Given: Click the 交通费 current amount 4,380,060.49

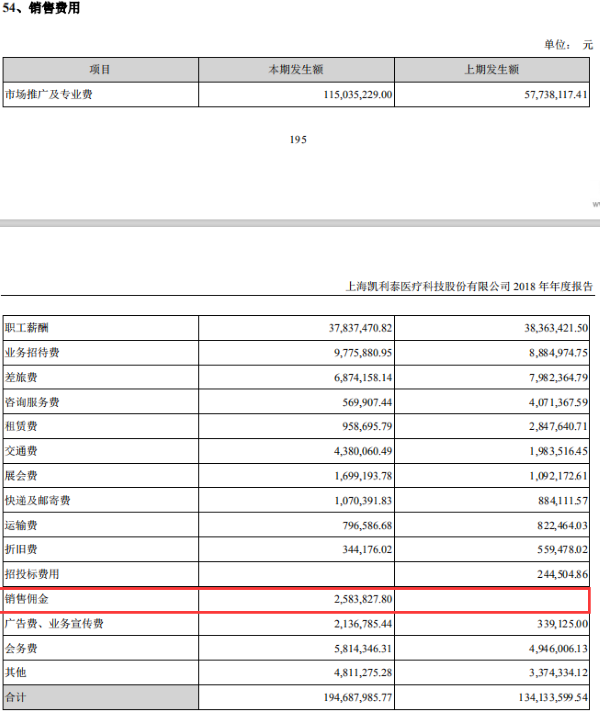Looking at the screenshot, I should (363, 451).
